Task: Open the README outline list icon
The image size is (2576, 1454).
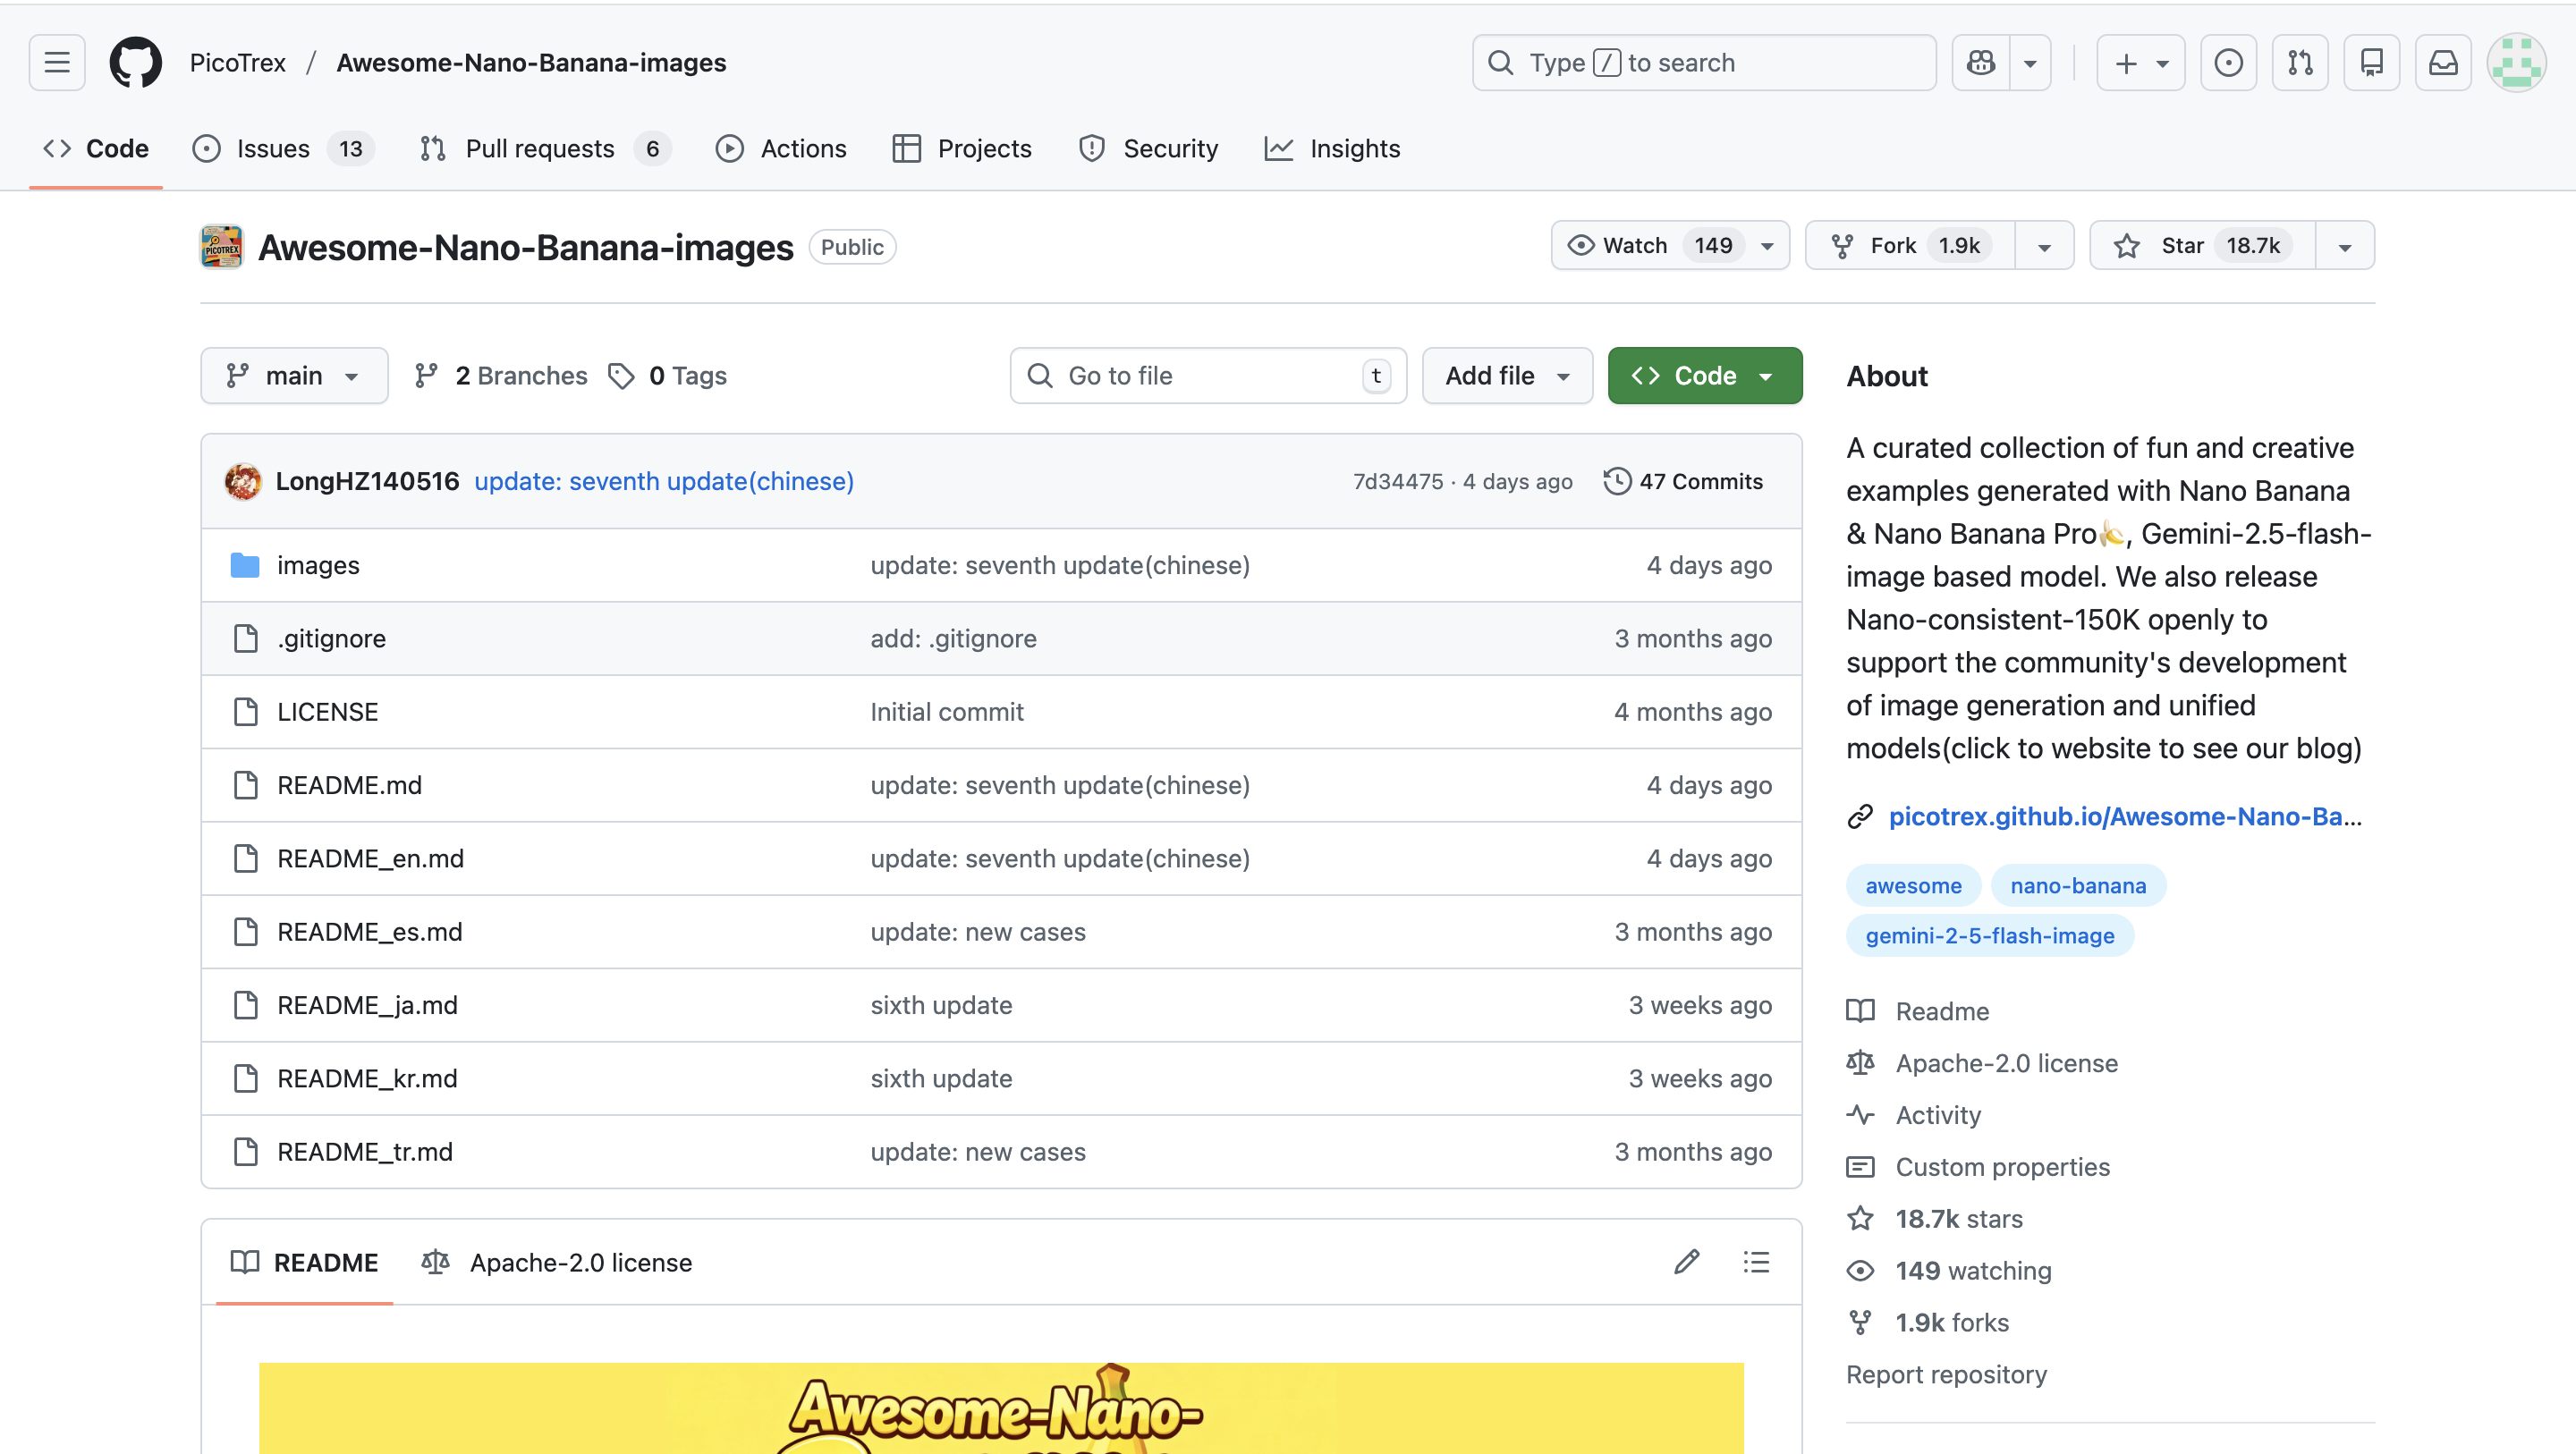Action: [1756, 1262]
